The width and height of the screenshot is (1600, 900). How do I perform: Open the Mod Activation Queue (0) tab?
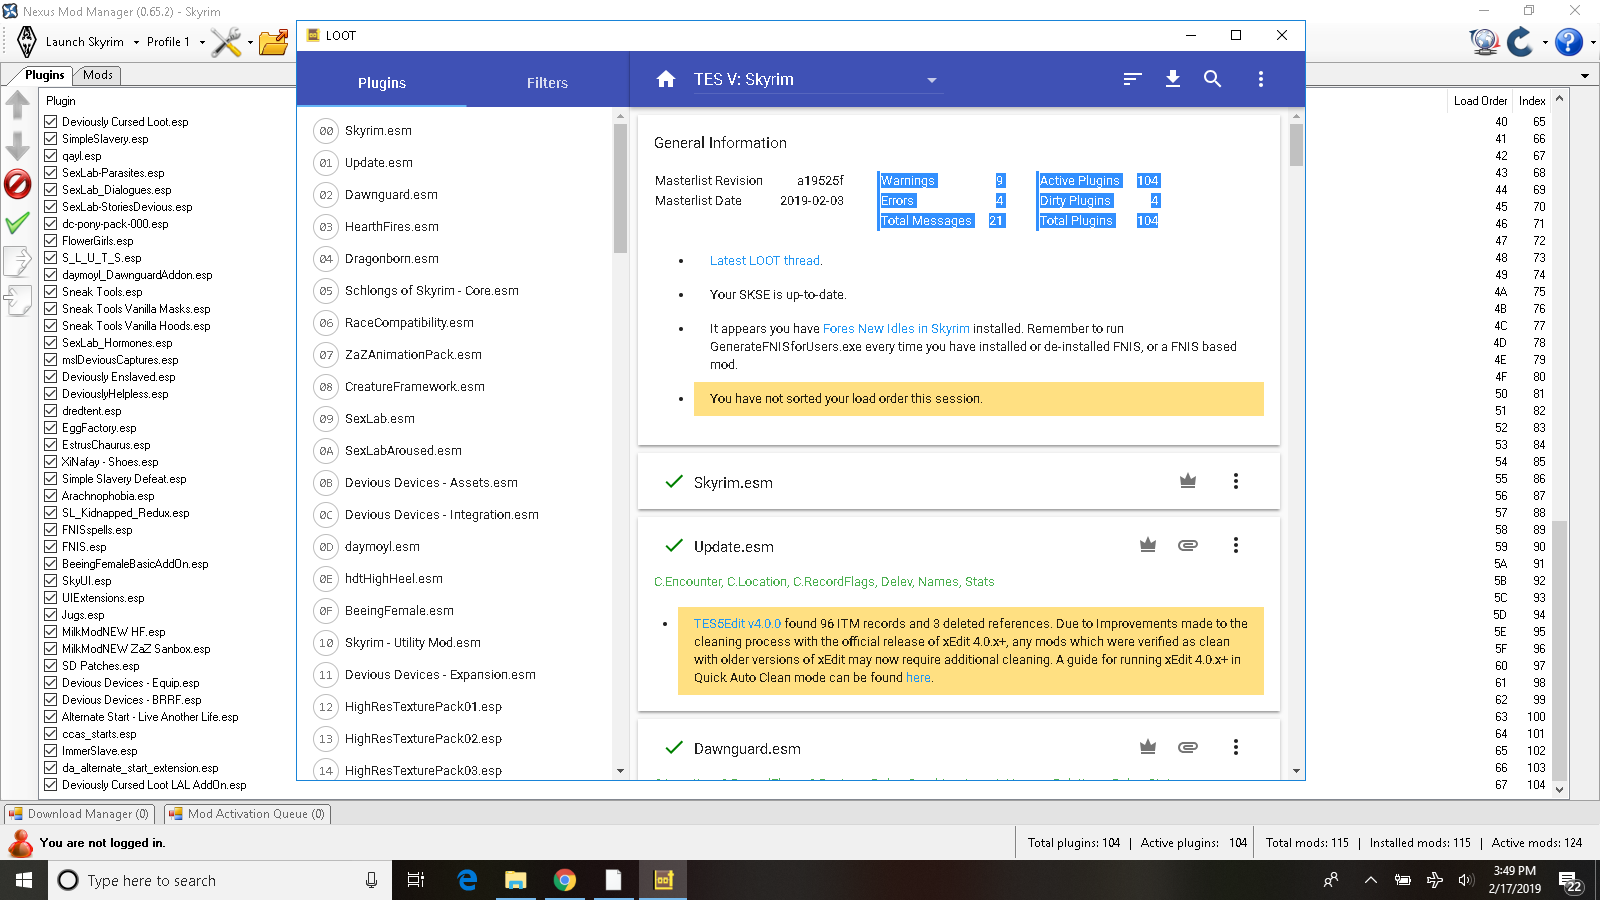[248, 814]
